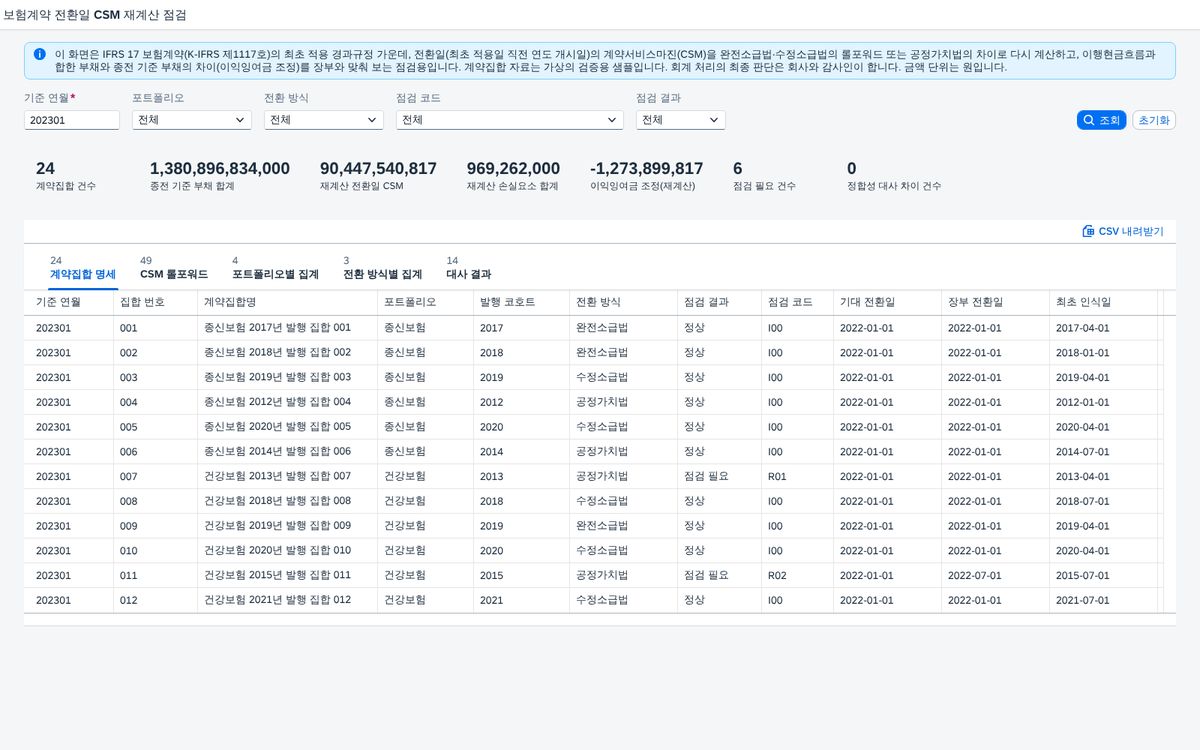Click the 발행 코호트 column header
The width and height of the screenshot is (1200, 750).
click(x=522, y=302)
